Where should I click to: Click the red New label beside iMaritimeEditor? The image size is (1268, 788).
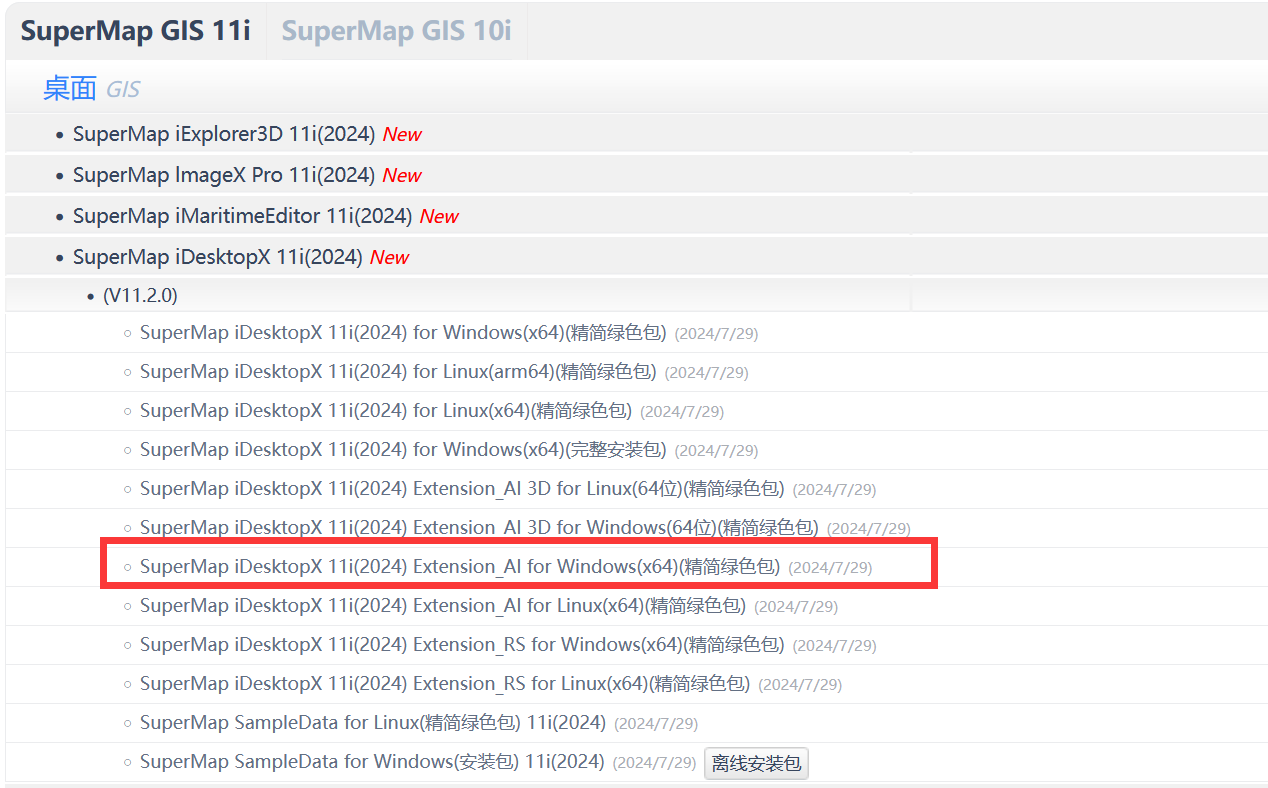pos(439,216)
